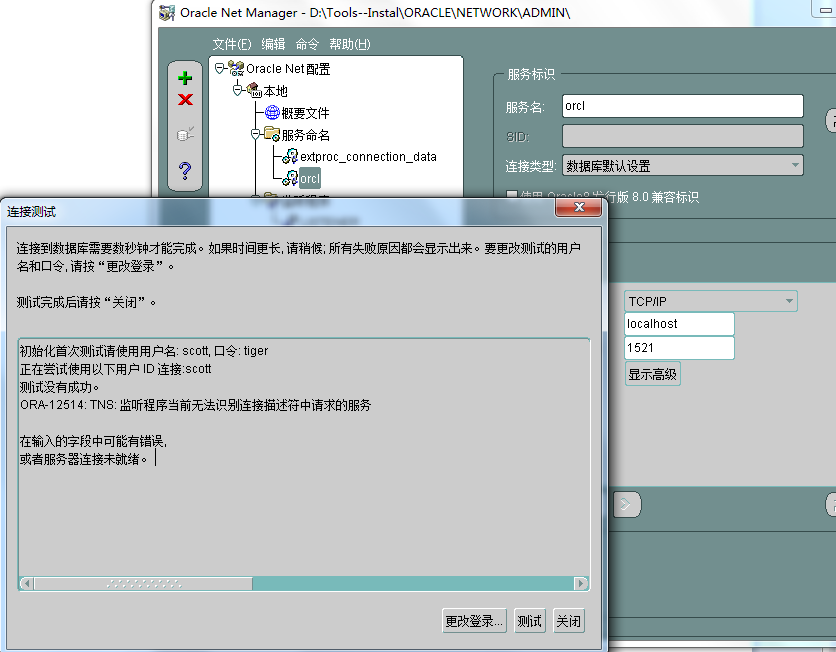The width and height of the screenshot is (836, 652).
Task: Select the 概要文件 tree item
Action: click(x=305, y=113)
